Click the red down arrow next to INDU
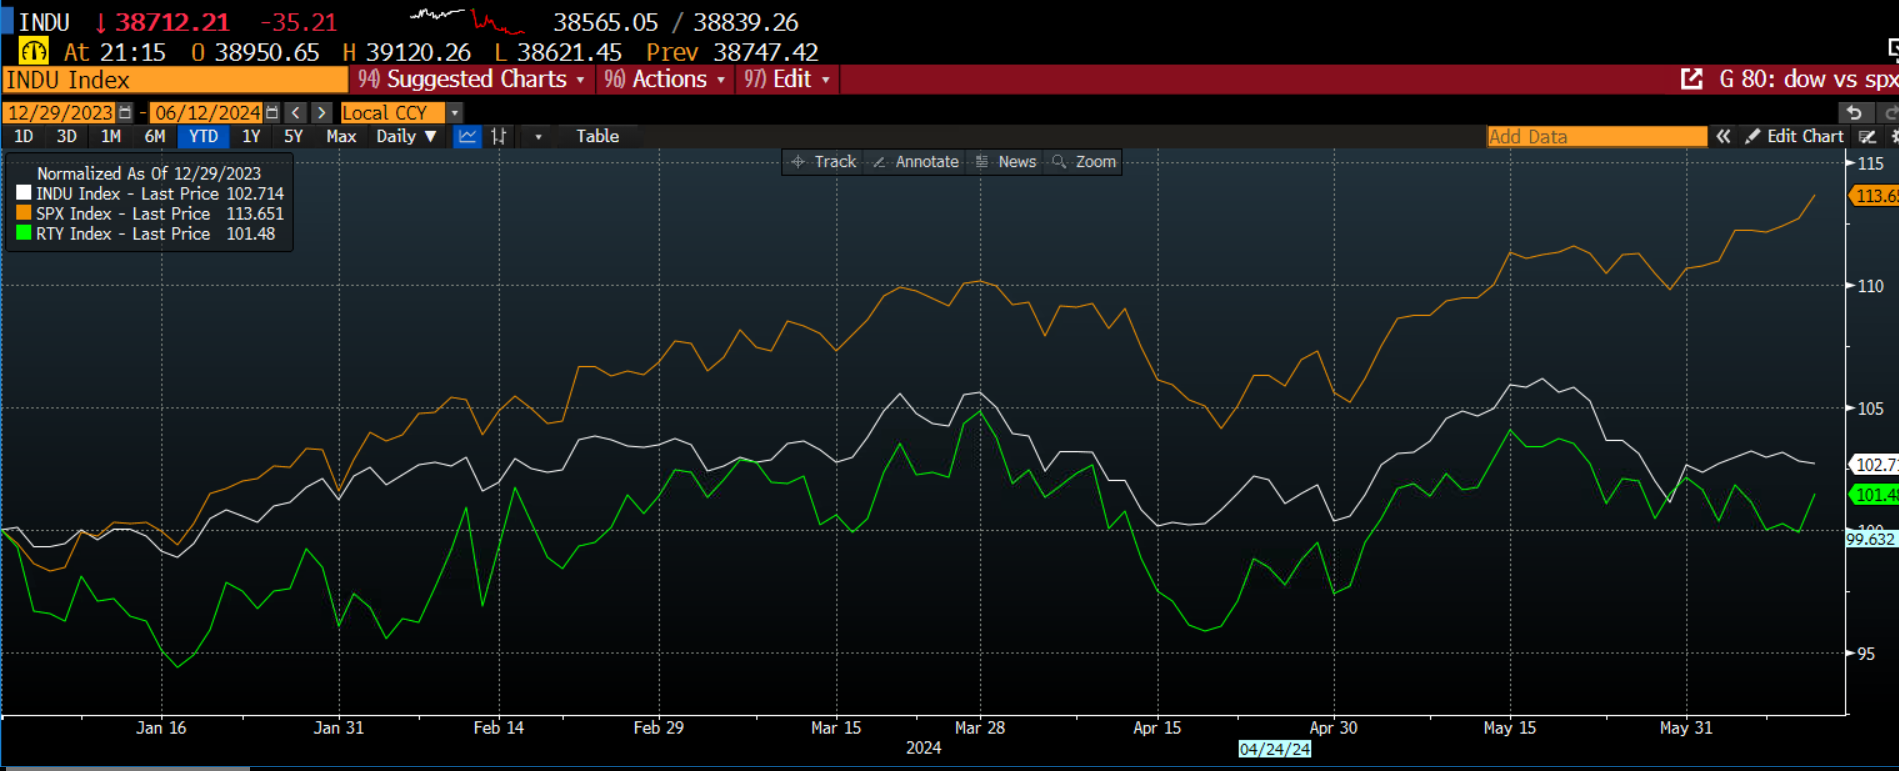 [x=101, y=22]
